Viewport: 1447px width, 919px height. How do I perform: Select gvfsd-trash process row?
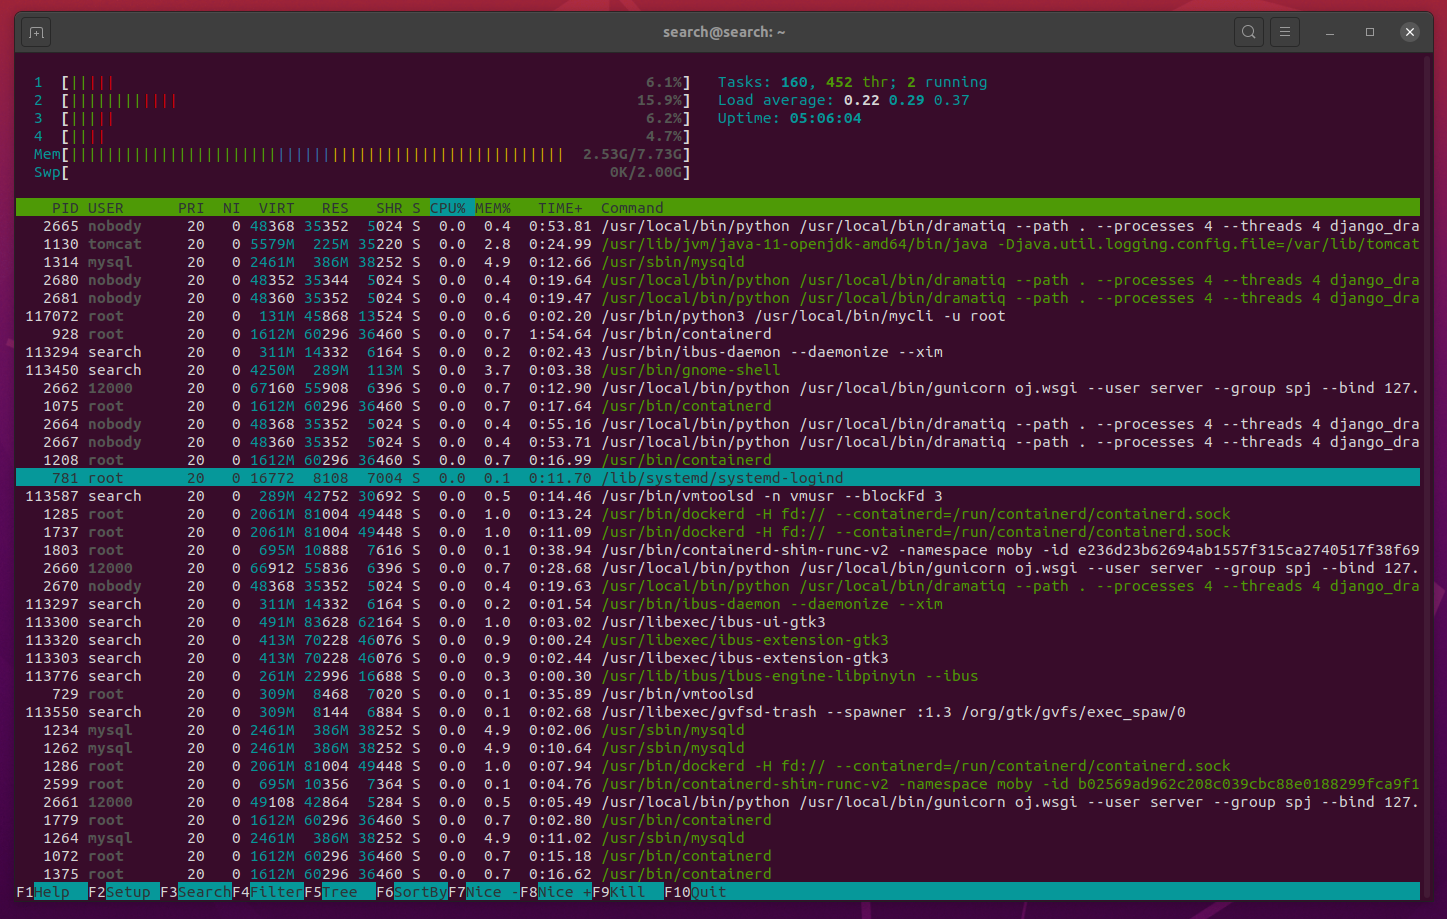(718, 712)
